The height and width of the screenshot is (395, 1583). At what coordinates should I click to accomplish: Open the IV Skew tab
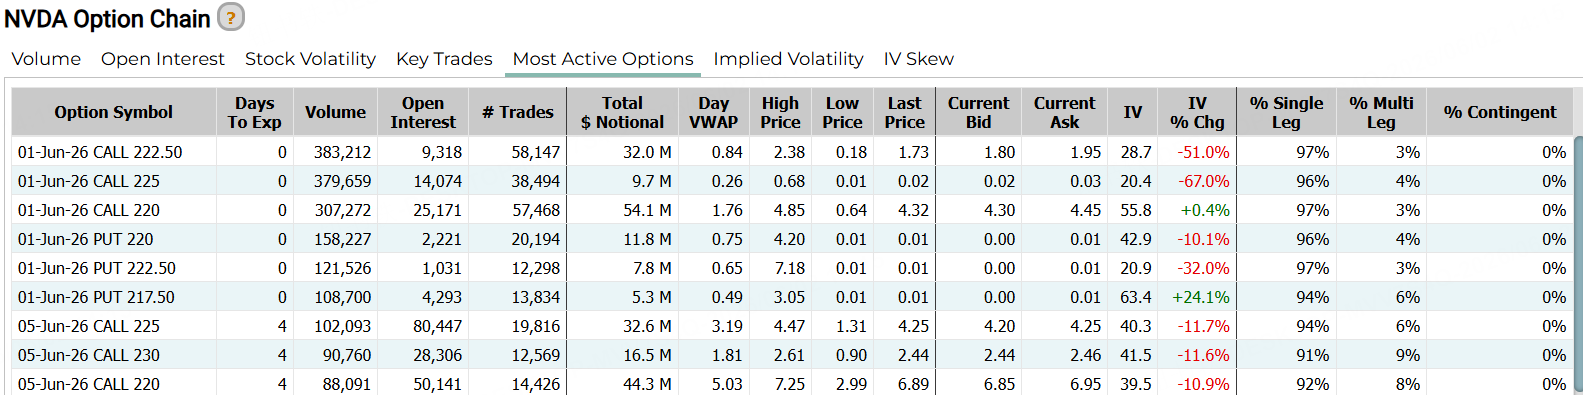(x=918, y=59)
